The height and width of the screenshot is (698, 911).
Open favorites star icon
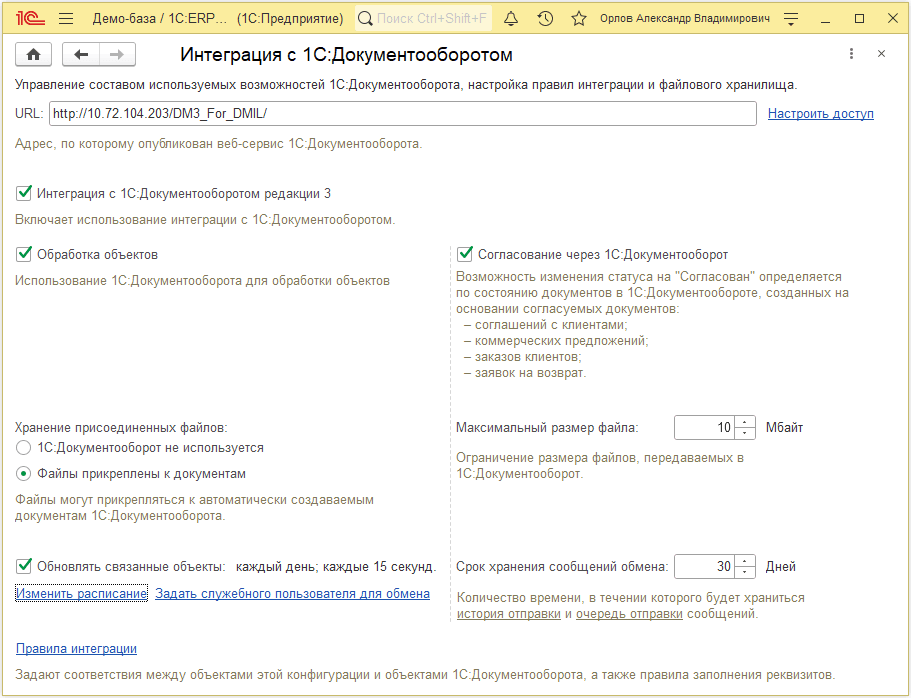point(578,19)
